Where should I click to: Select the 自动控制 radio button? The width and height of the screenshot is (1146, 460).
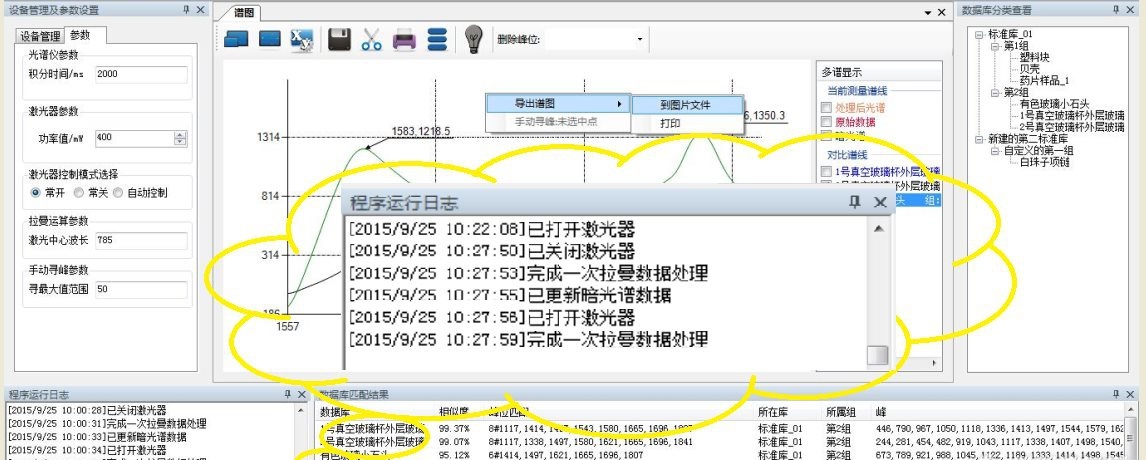(119, 192)
